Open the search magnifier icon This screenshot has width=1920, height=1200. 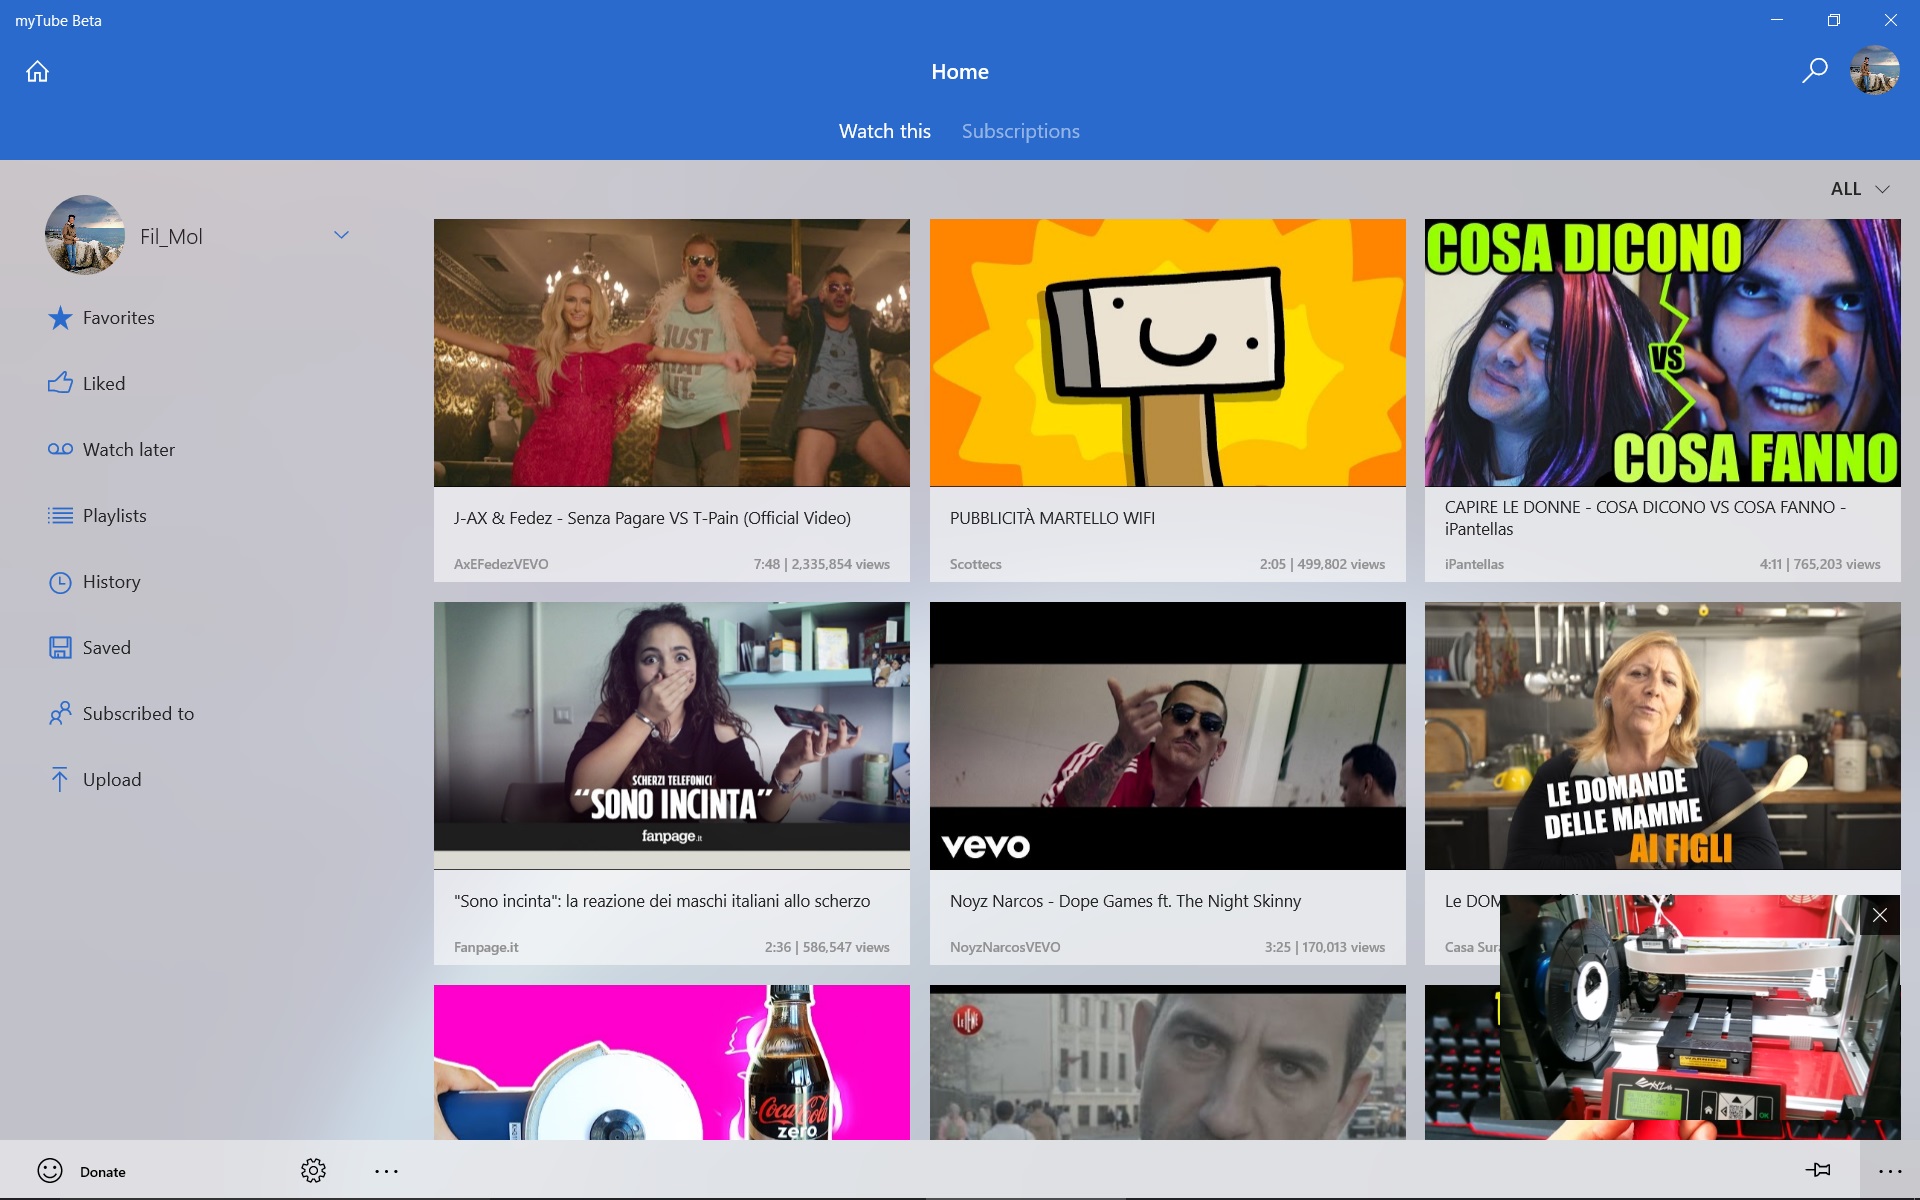click(x=1814, y=71)
